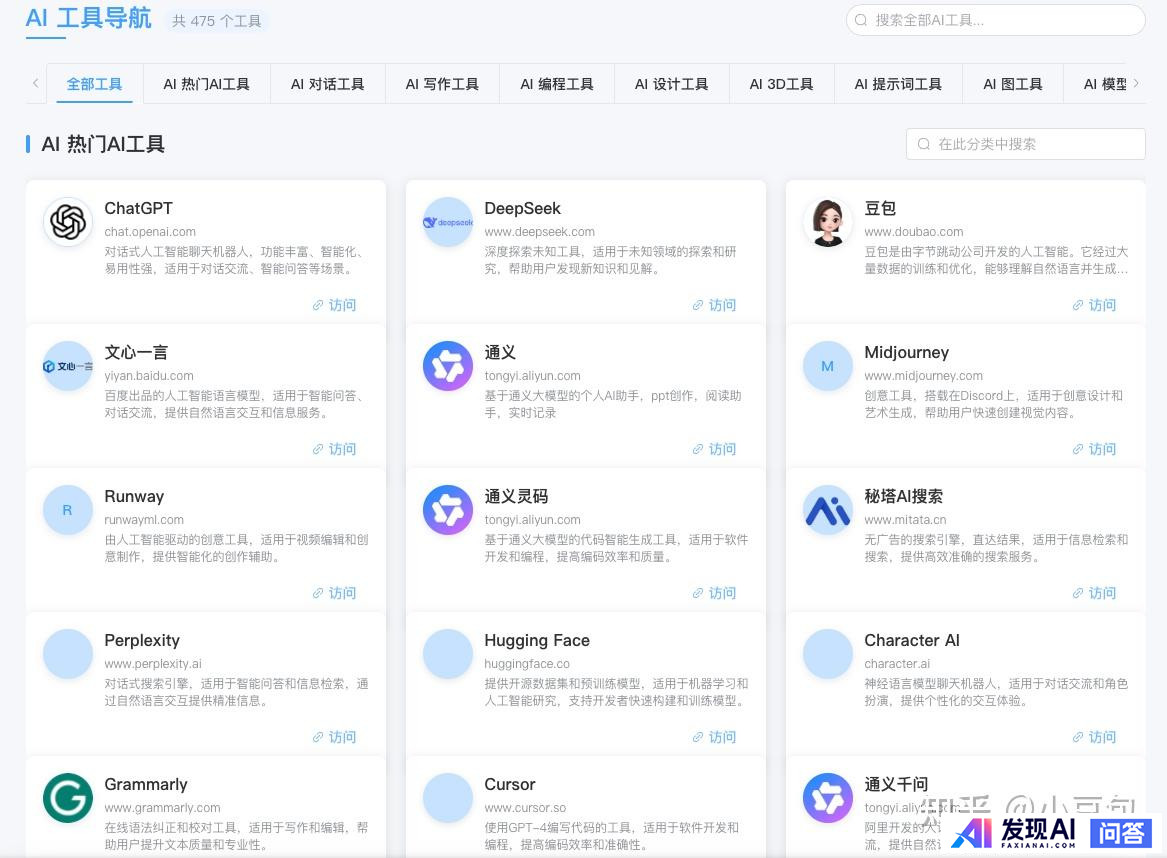Viewport: 1167px width, 858px height.
Task: Select the AI 3D工具 tab
Action: pos(781,84)
